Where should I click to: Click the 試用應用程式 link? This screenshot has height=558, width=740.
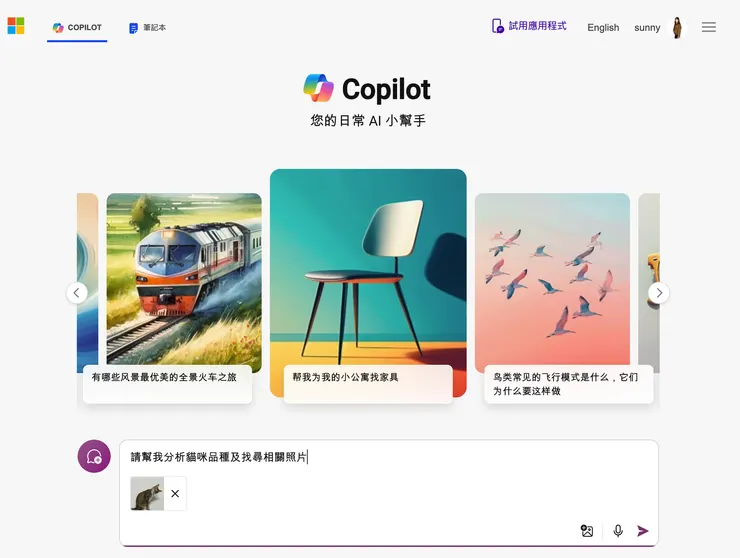(537, 26)
